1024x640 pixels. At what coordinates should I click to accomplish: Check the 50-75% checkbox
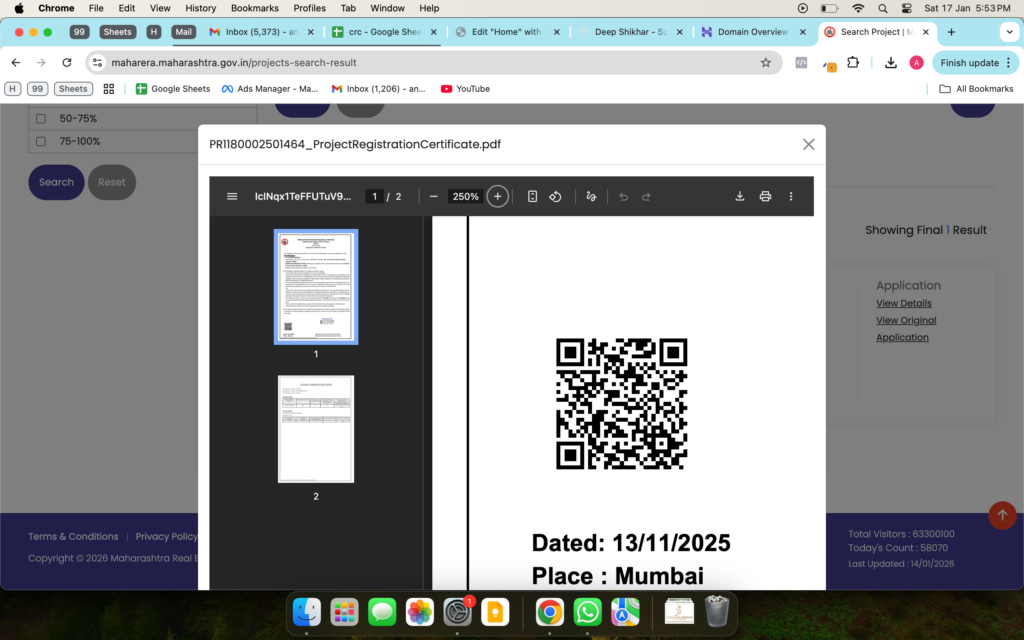[x=41, y=119]
